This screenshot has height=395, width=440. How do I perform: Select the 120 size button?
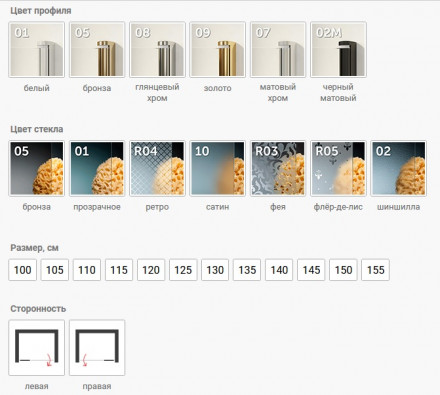click(151, 270)
